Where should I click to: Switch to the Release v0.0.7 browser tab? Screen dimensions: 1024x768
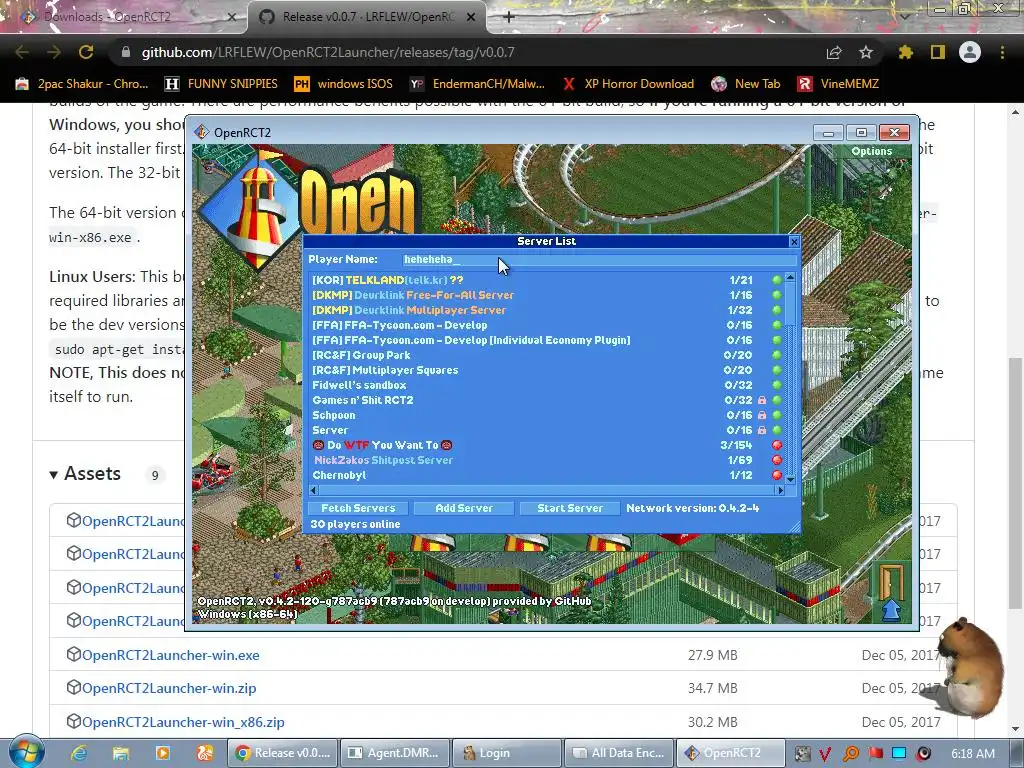tap(367, 17)
